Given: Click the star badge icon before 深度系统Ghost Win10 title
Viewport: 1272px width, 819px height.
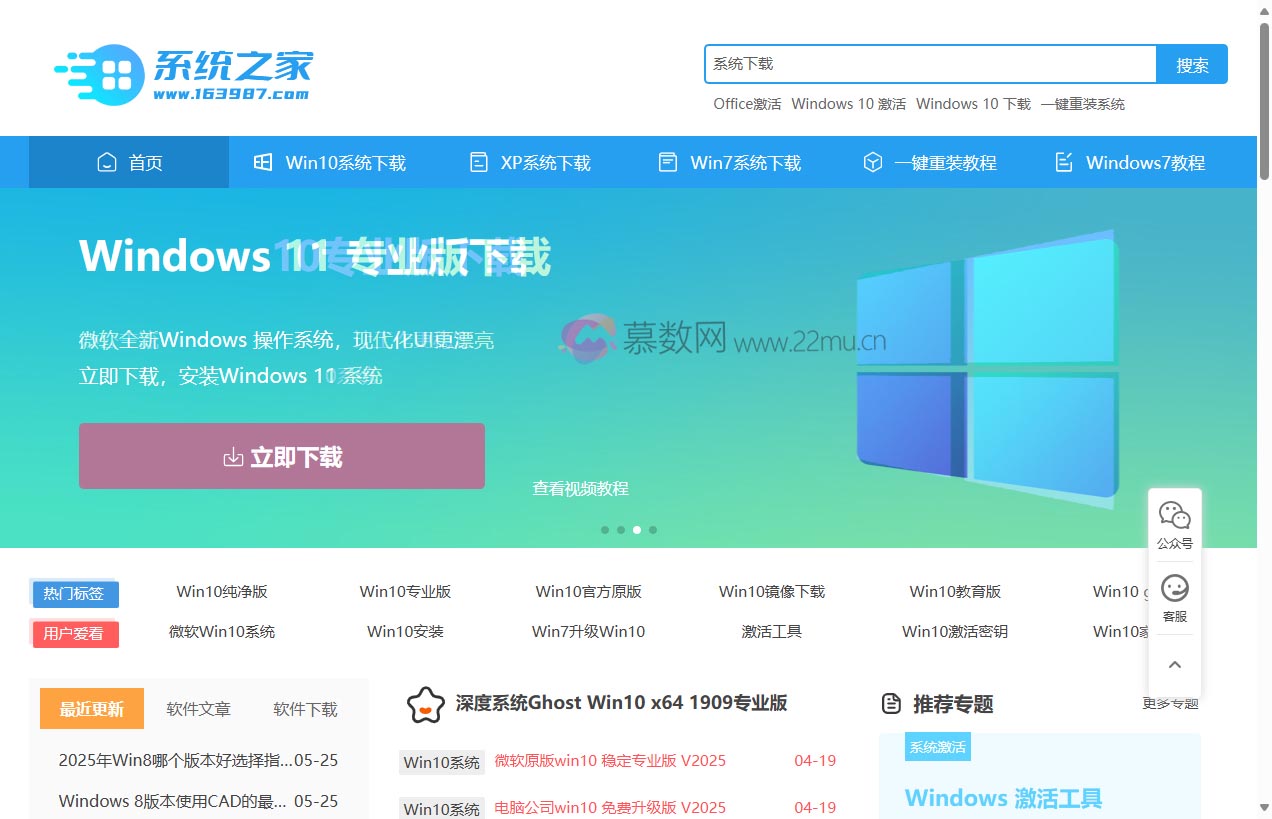Looking at the screenshot, I should tap(427, 704).
